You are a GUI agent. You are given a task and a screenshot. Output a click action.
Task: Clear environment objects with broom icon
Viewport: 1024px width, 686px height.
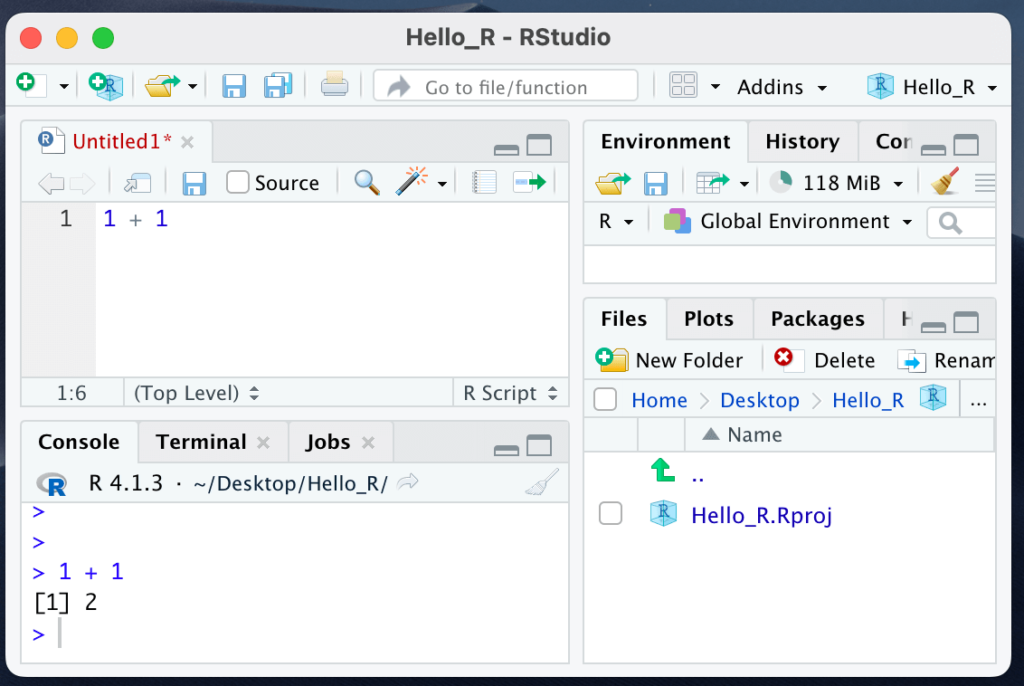pyautogui.click(x=944, y=181)
